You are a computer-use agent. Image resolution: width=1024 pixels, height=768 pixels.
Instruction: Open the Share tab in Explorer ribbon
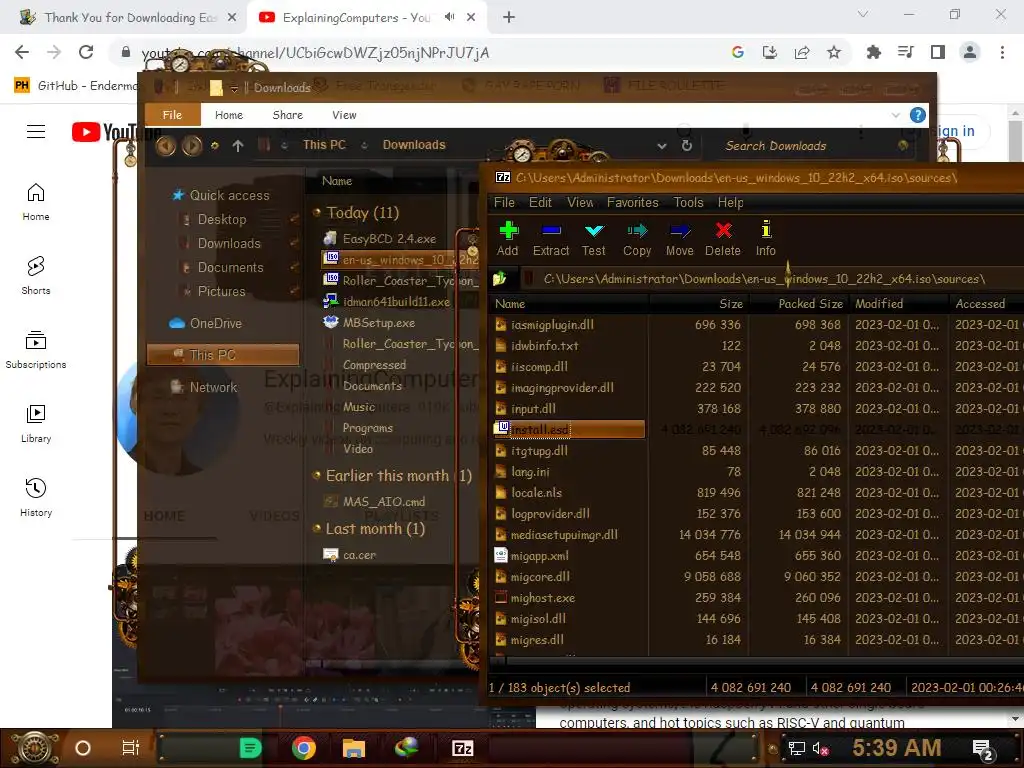(x=287, y=115)
